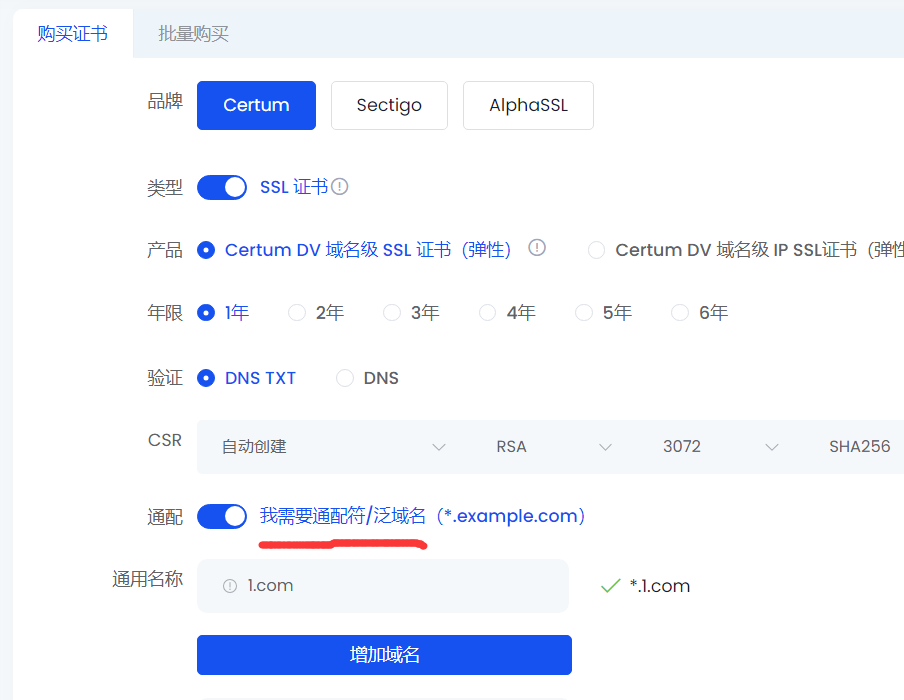
Task: Click the 增加域名 button
Action: click(x=384, y=655)
